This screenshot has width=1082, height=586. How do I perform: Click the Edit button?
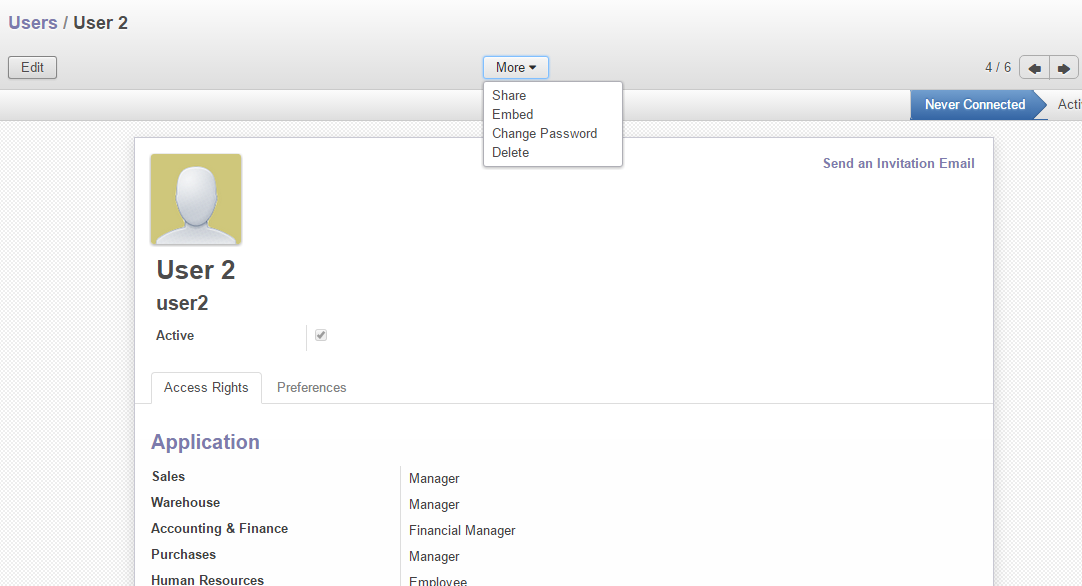[x=32, y=67]
